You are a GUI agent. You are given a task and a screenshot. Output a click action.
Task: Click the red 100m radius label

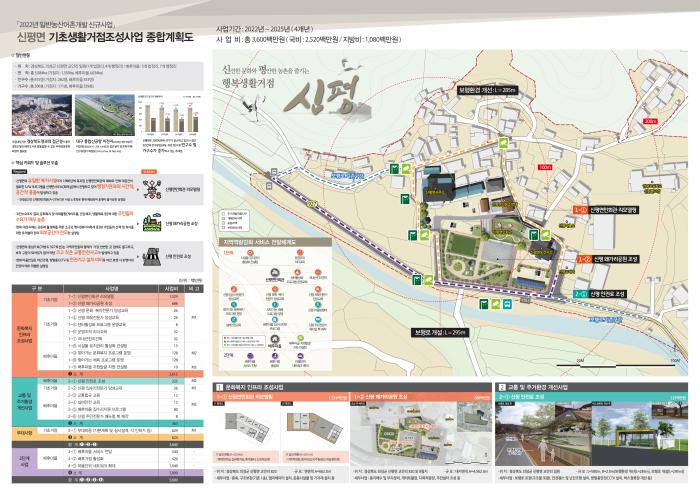545,169
